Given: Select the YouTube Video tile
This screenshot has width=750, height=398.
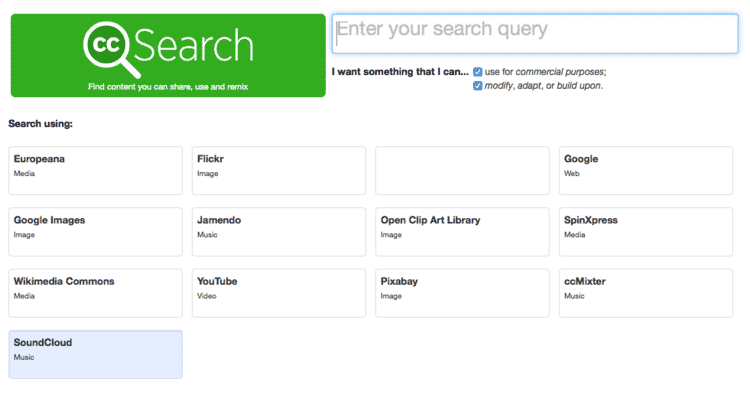Looking at the screenshot, I should click(279, 293).
